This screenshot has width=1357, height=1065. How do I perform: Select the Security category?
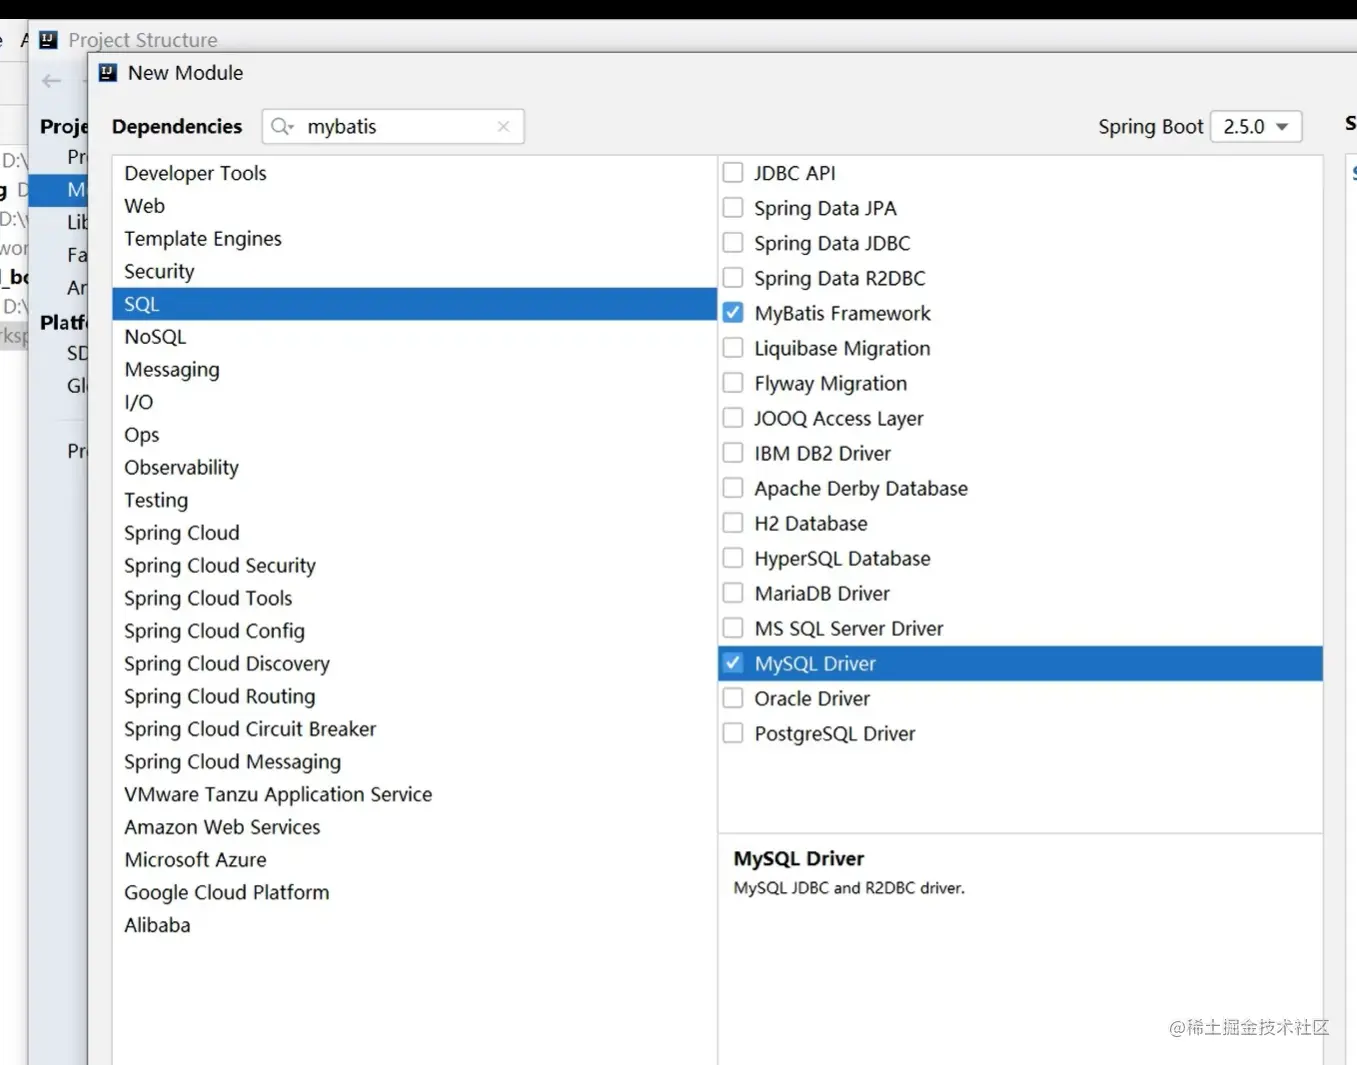click(415, 272)
